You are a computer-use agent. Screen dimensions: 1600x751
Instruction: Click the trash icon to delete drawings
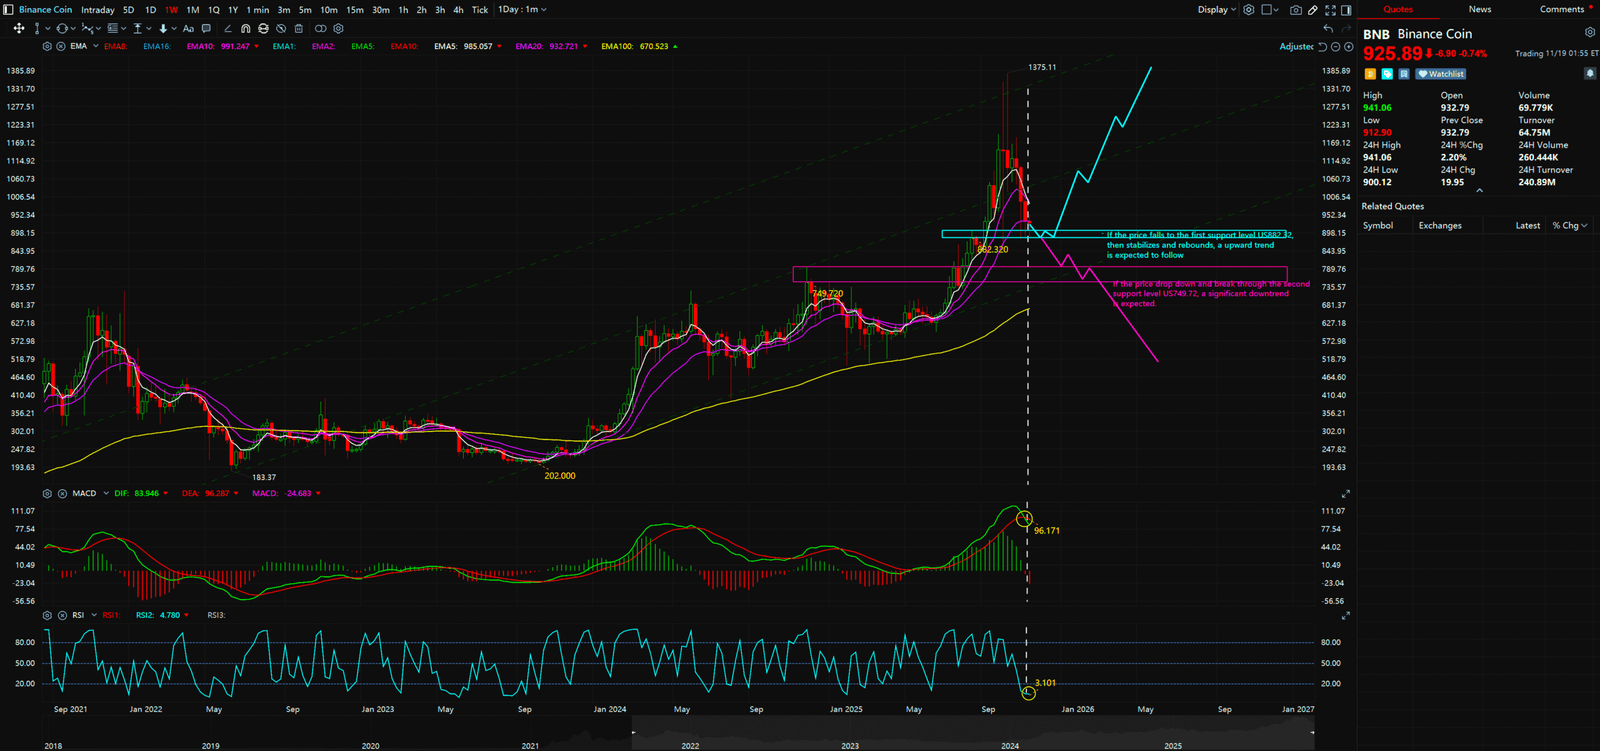(298, 29)
